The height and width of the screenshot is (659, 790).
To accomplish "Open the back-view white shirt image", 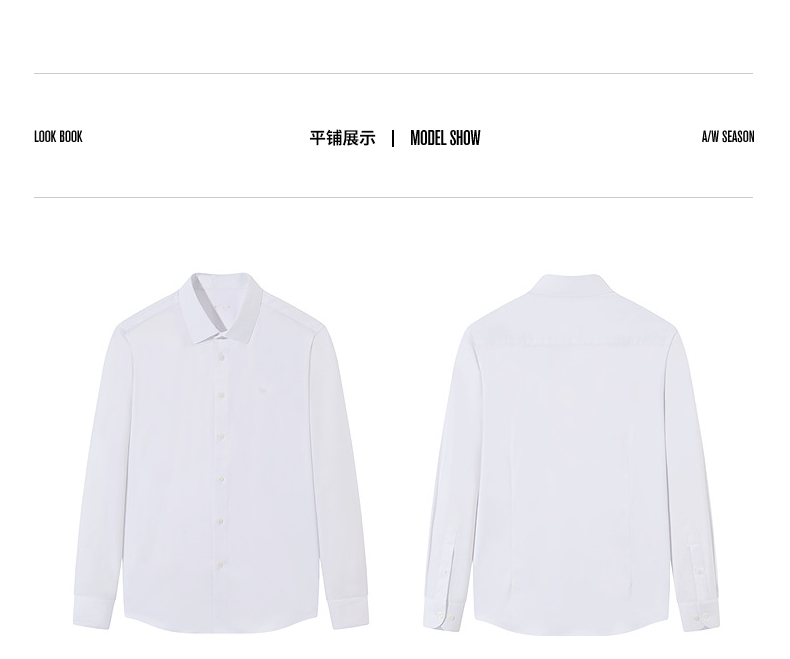I will [x=571, y=454].
